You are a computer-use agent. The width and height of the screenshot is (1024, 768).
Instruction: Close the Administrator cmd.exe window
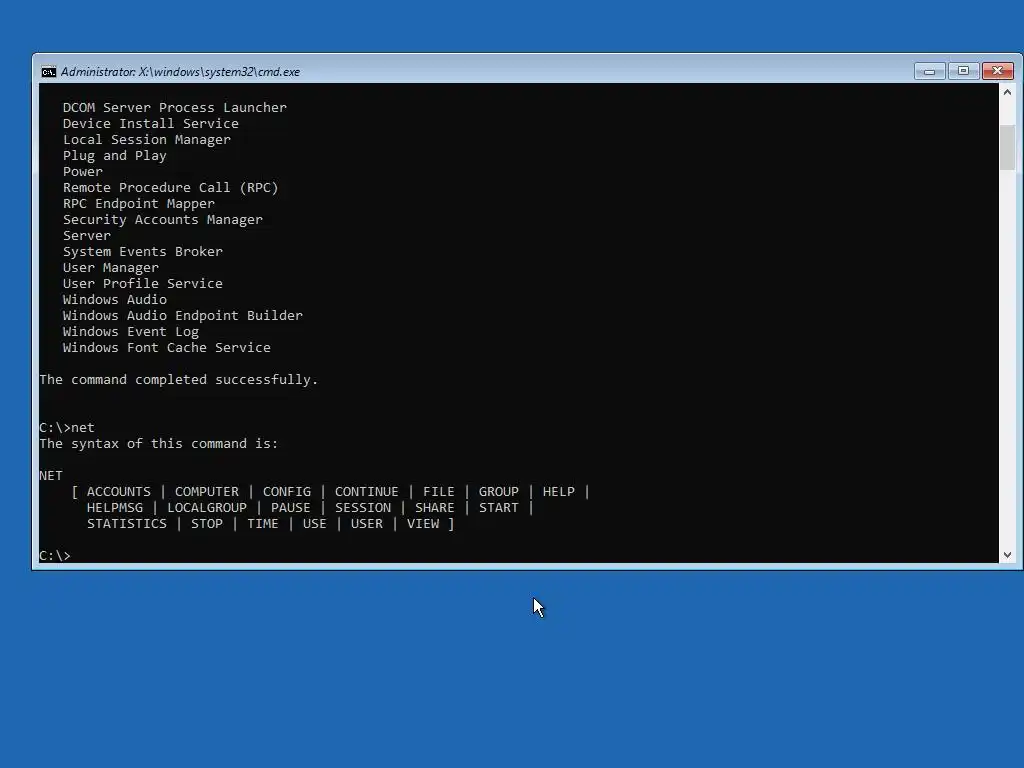pyautogui.click(x=998, y=71)
